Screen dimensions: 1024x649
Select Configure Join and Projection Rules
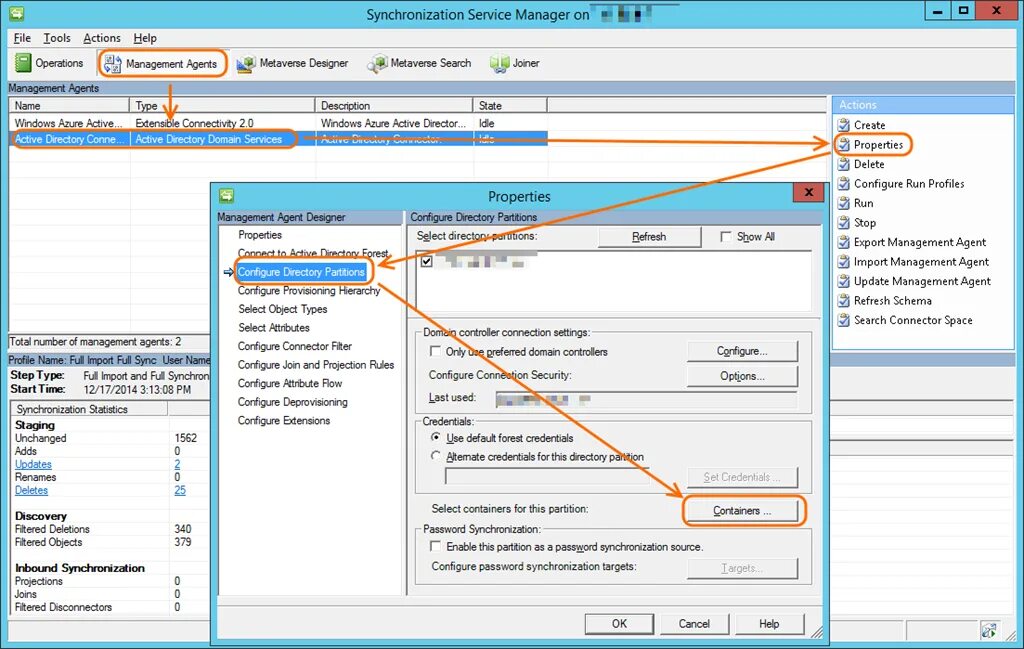pyautogui.click(x=316, y=365)
